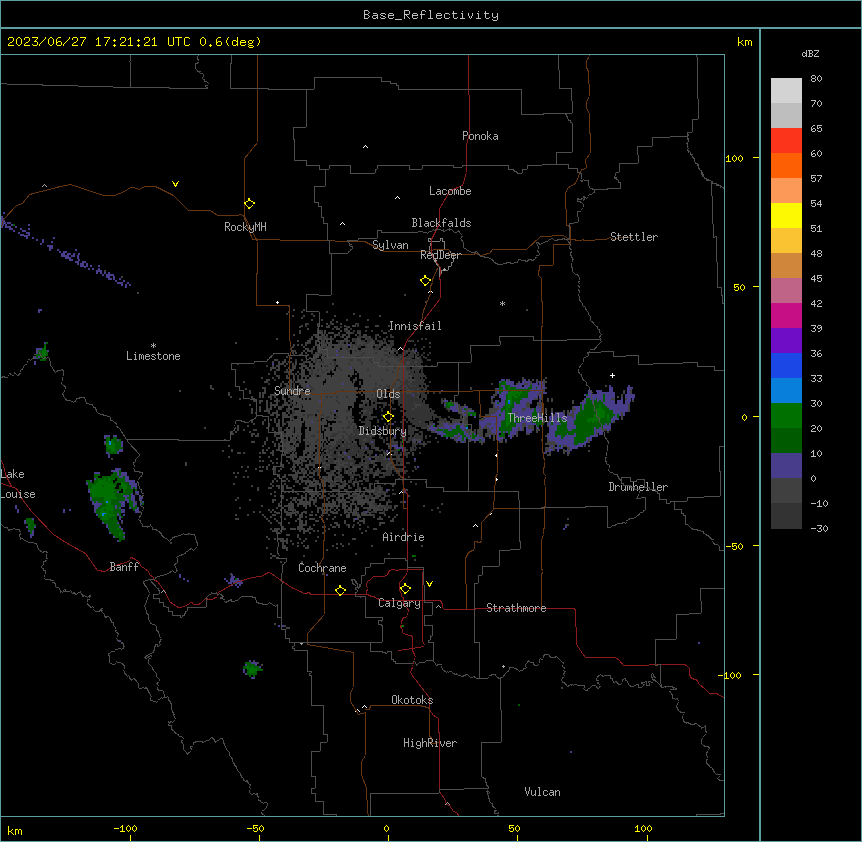Click the yellow V marker east of Calgary
This screenshot has height=842, width=862.
click(429, 584)
